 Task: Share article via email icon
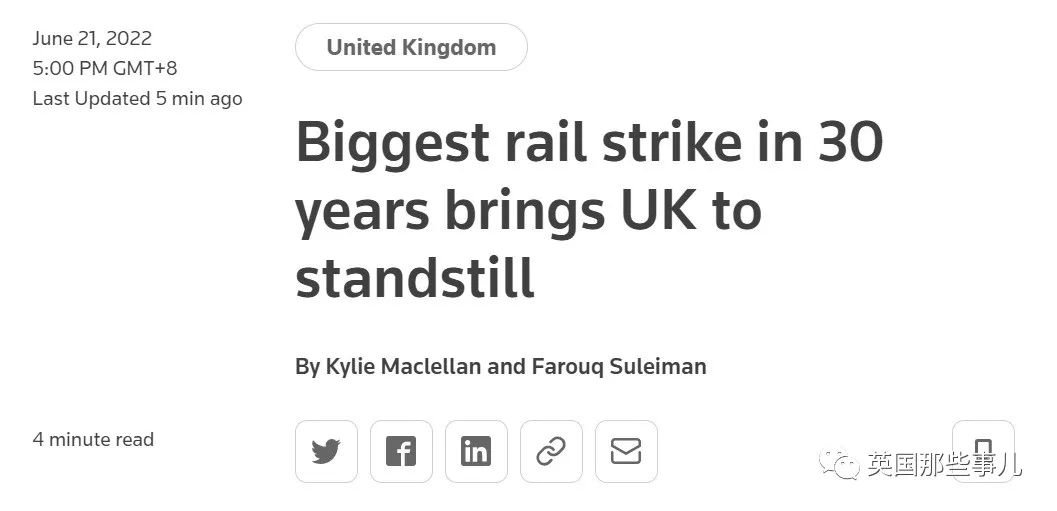(626, 451)
